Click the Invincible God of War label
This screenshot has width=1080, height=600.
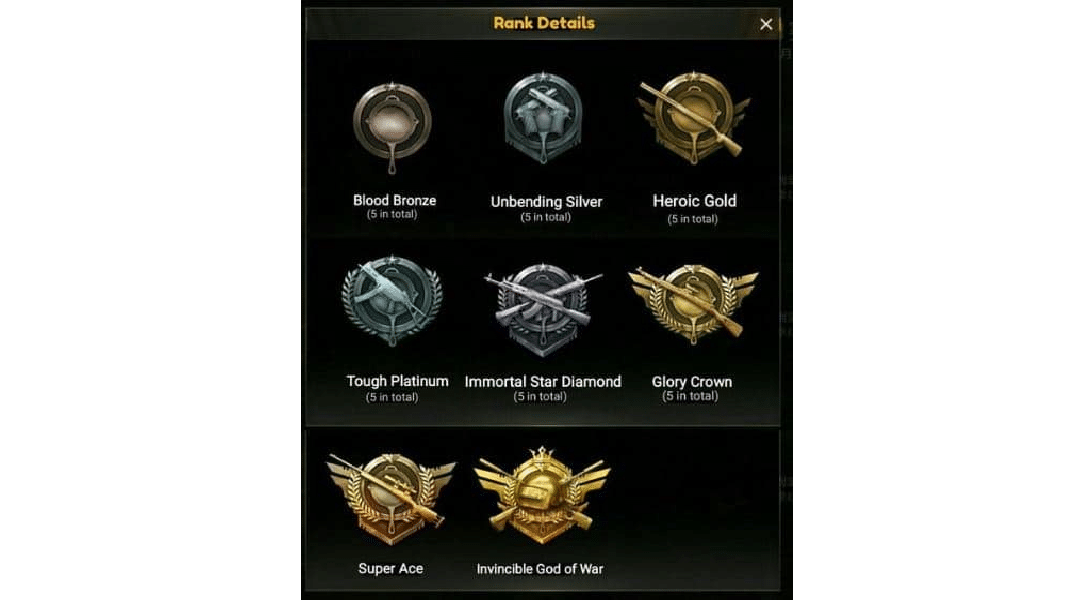(x=540, y=569)
